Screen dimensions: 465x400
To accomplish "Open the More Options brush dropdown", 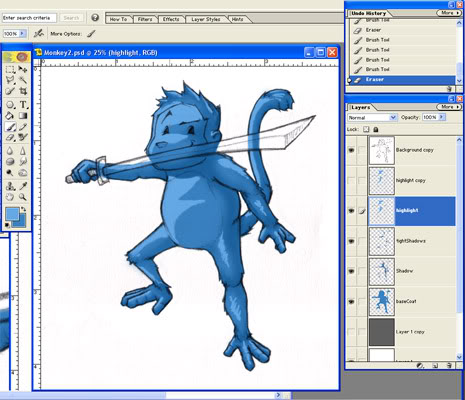I will (x=91, y=34).
